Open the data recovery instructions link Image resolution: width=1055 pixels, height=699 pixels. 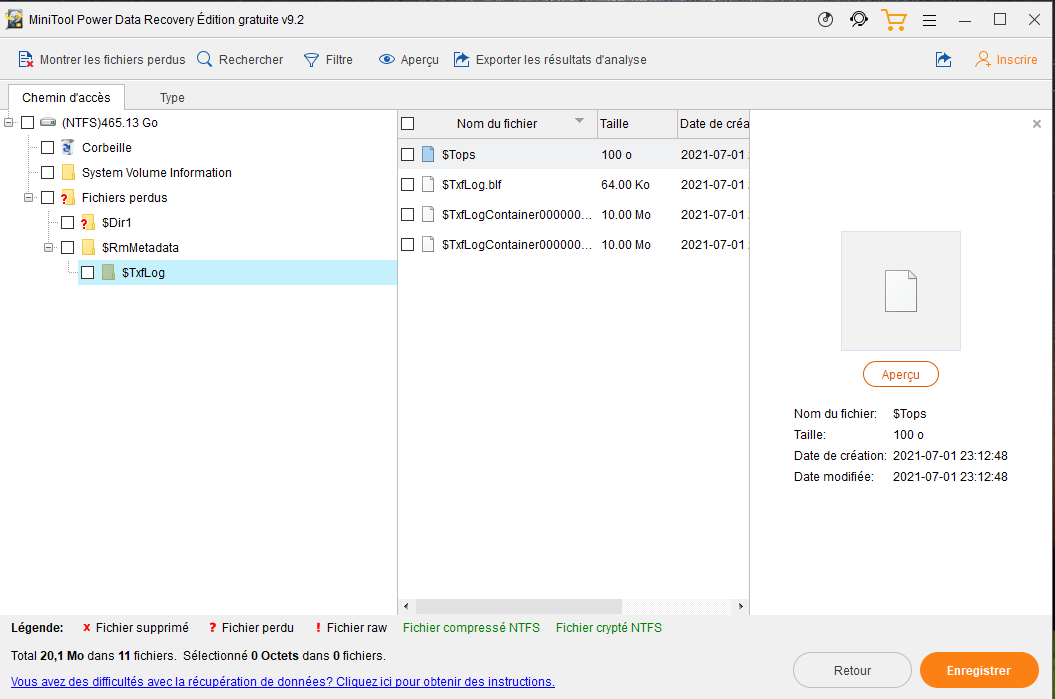282,682
